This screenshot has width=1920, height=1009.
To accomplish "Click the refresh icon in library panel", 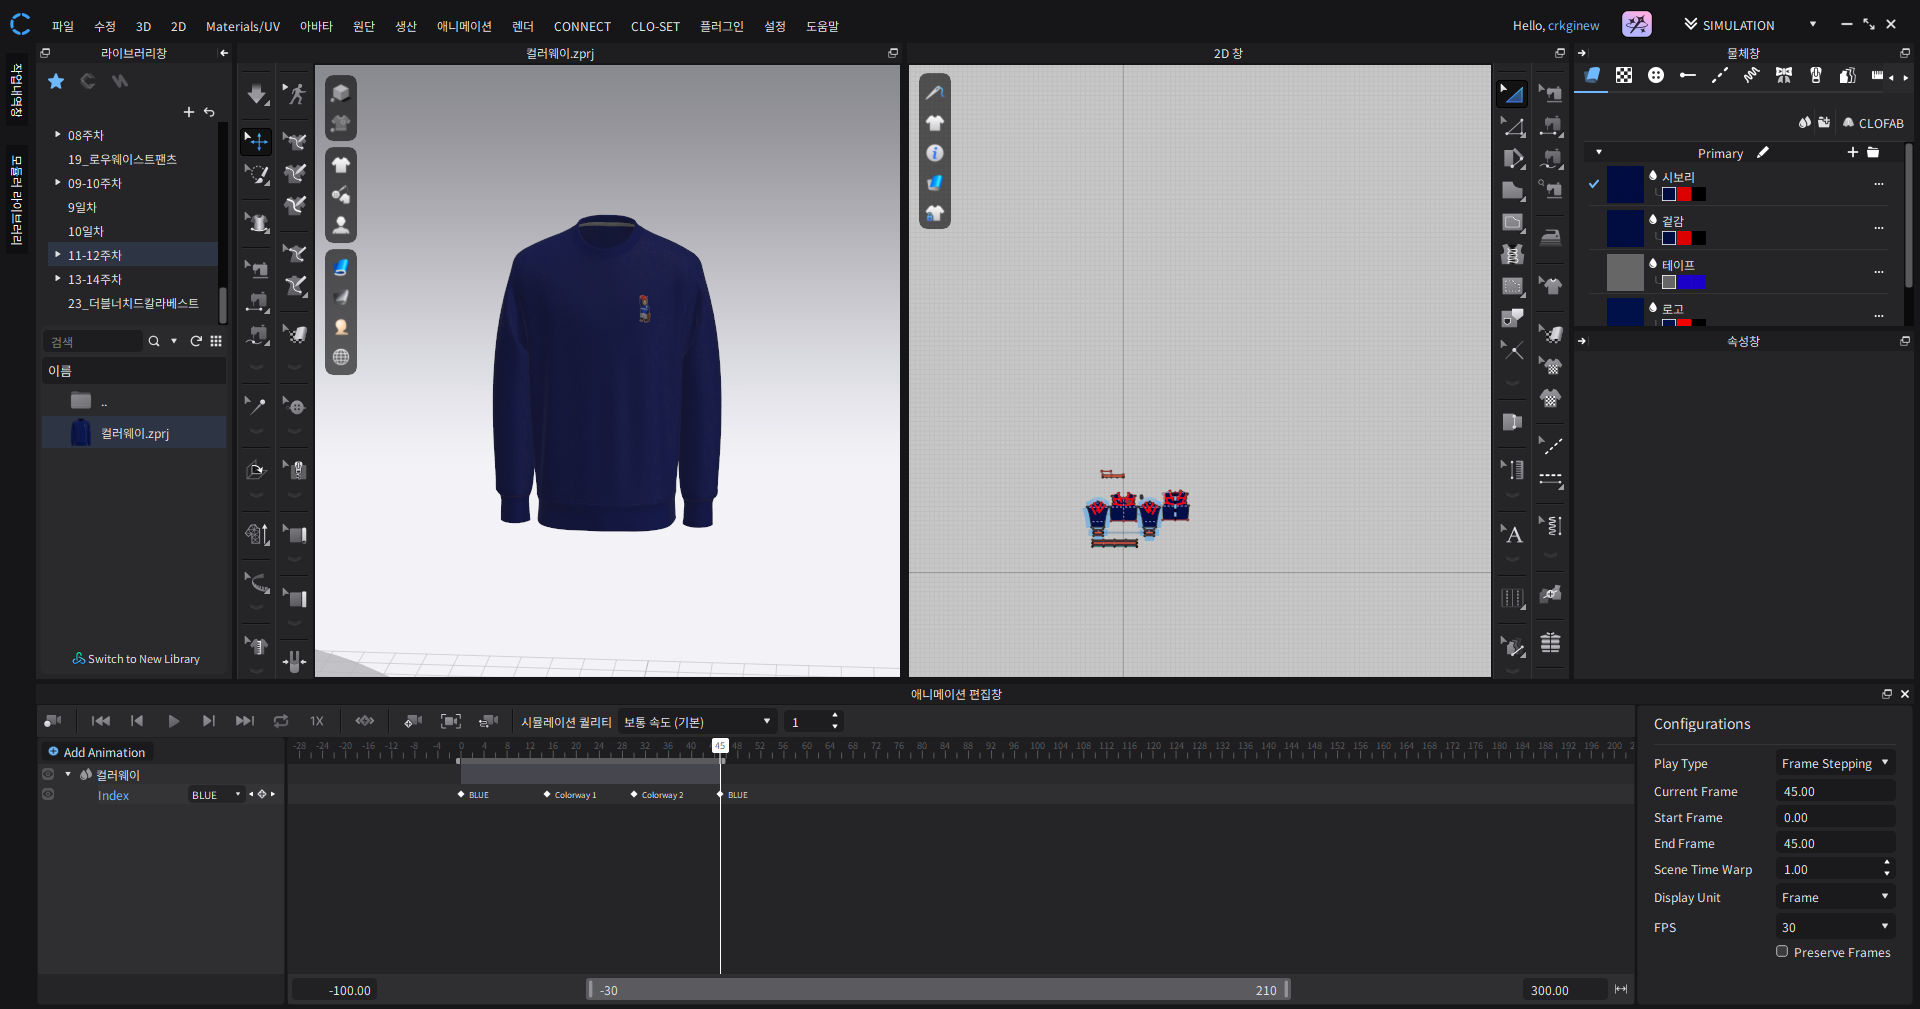I will (196, 341).
